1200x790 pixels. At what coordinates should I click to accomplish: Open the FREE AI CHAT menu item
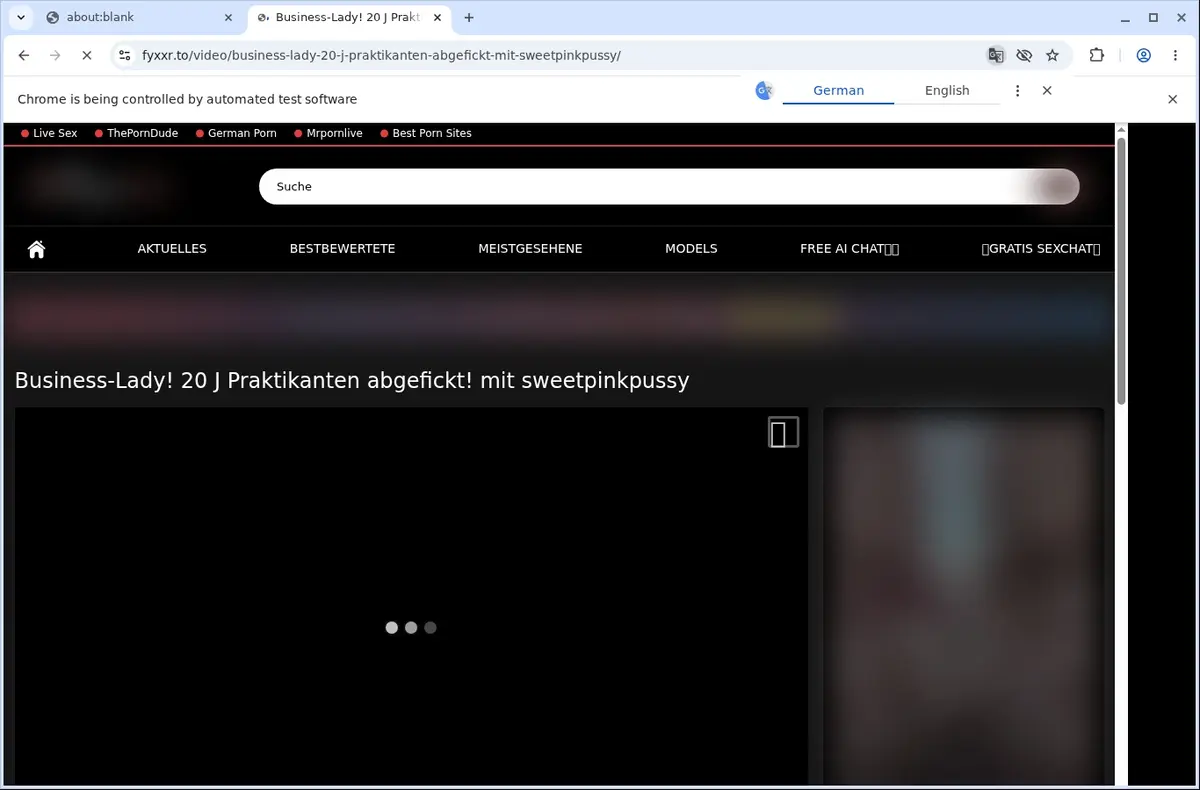click(x=849, y=249)
